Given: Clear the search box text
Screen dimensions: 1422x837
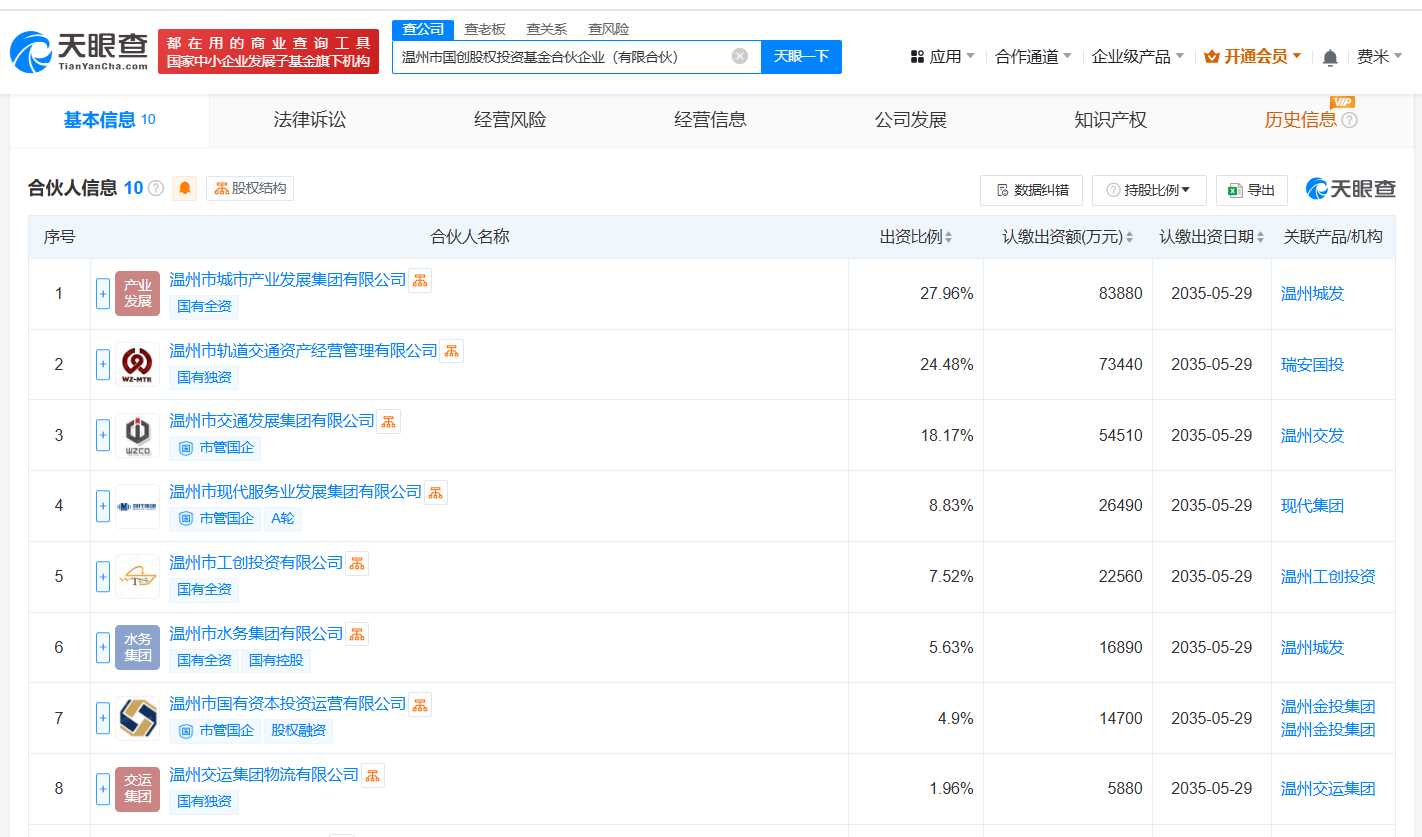Looking at the screenshot, I should tap(740, 56).
